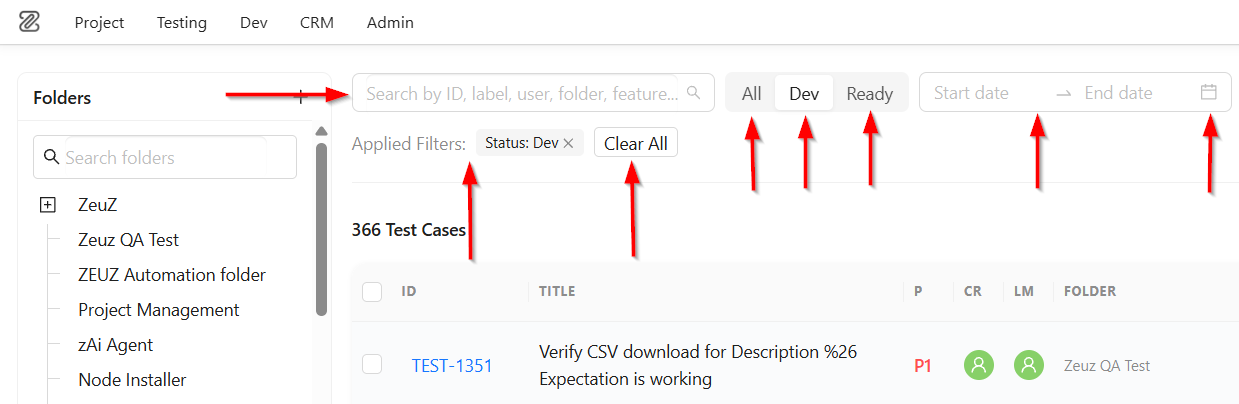Click the search magnifier icon in test search

tap(694, 93)
